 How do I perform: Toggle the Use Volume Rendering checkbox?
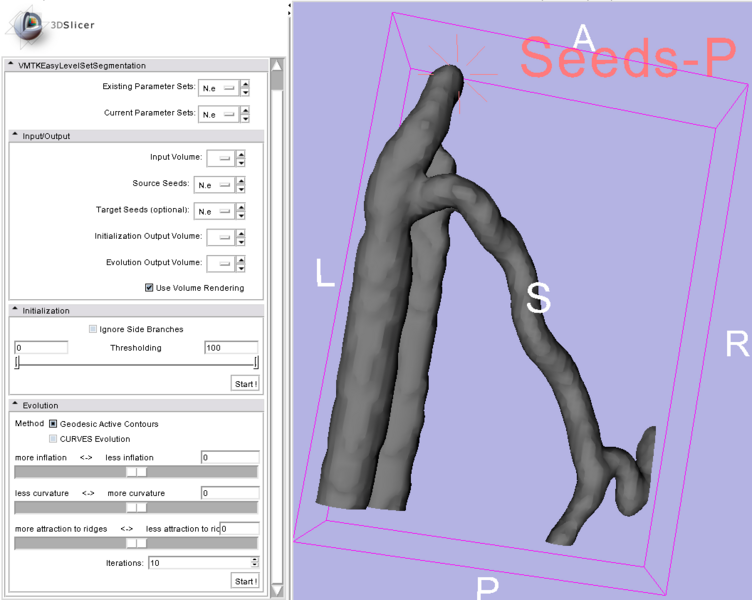coord(149,288)
